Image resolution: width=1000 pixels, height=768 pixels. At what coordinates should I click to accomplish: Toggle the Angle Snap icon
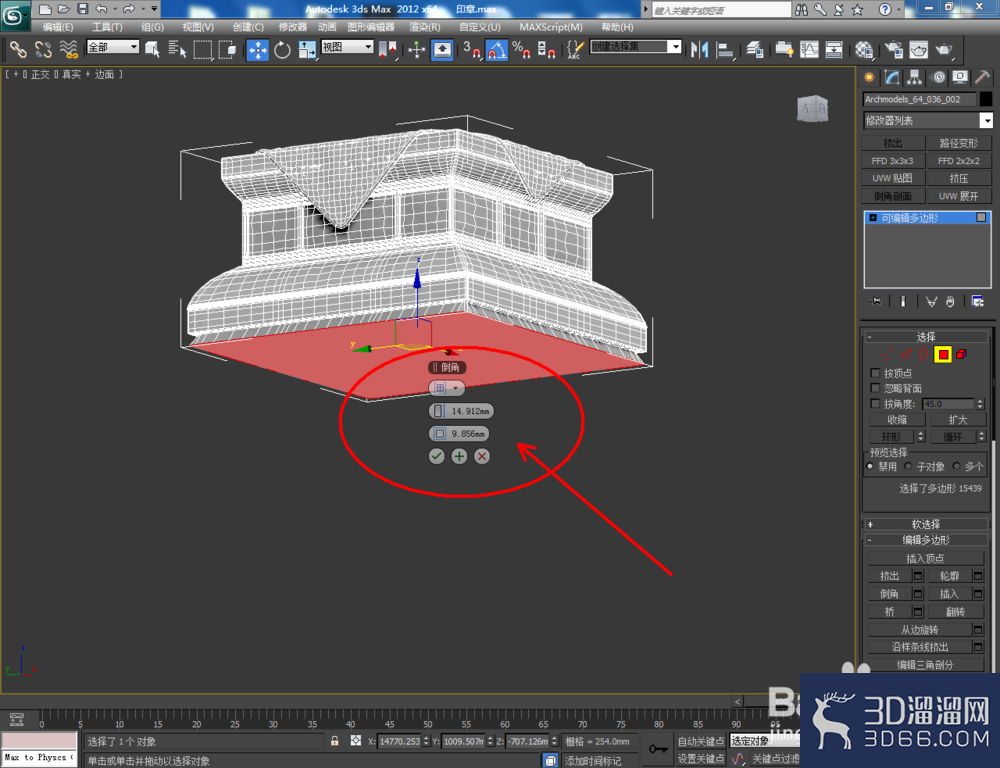(x=497, y=50)
